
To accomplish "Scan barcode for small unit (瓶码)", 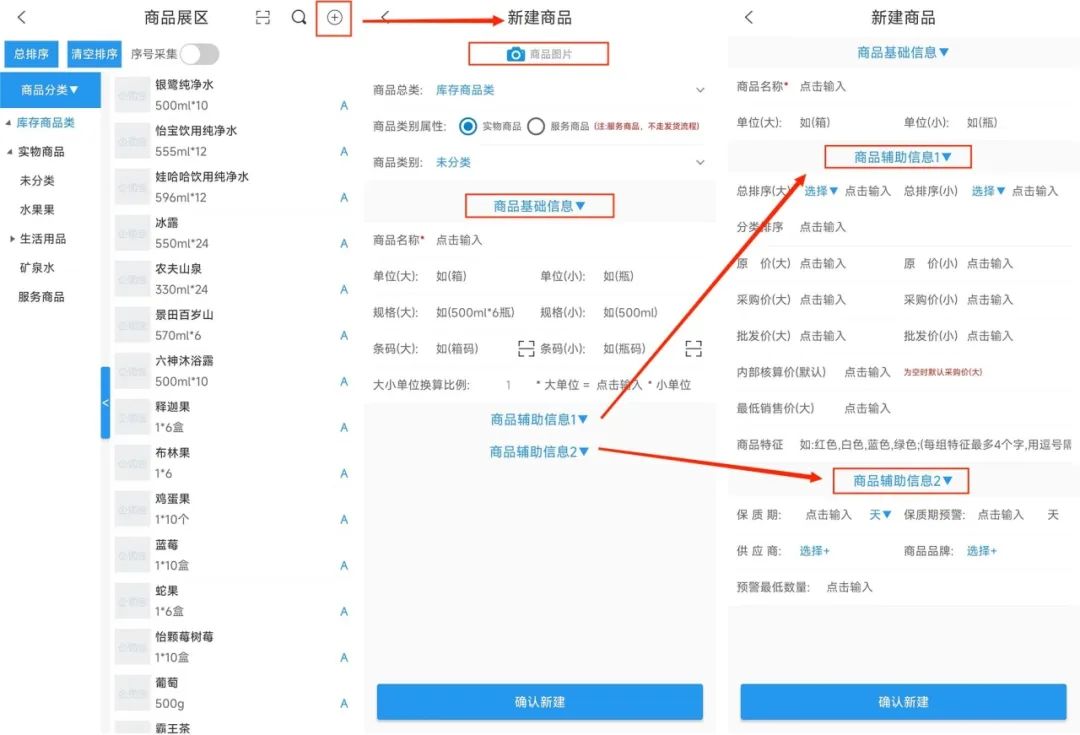I will click(694, 349).
